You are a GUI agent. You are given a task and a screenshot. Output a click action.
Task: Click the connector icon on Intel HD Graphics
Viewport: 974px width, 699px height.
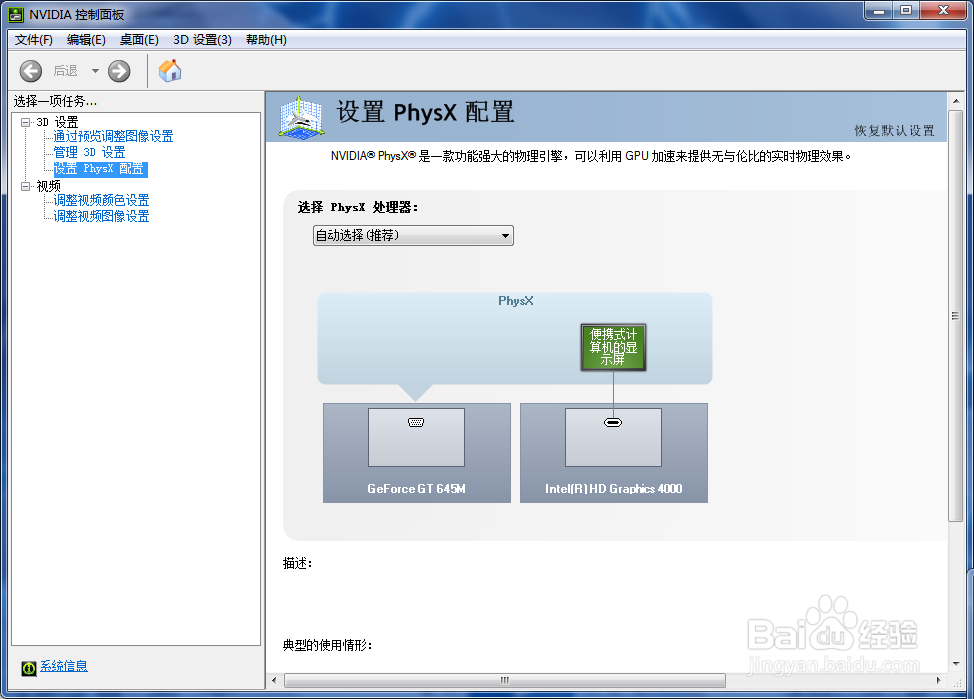coord(613,423)
